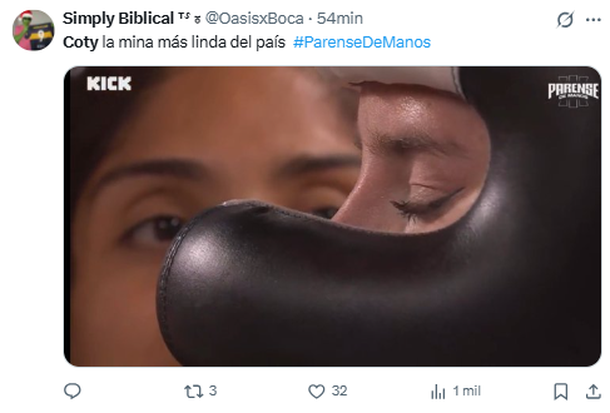This screenshot has width=610, height=413.
Task: Open the share post upload-arrow icon
Action: pyautogui.click(x=593, y=391)
